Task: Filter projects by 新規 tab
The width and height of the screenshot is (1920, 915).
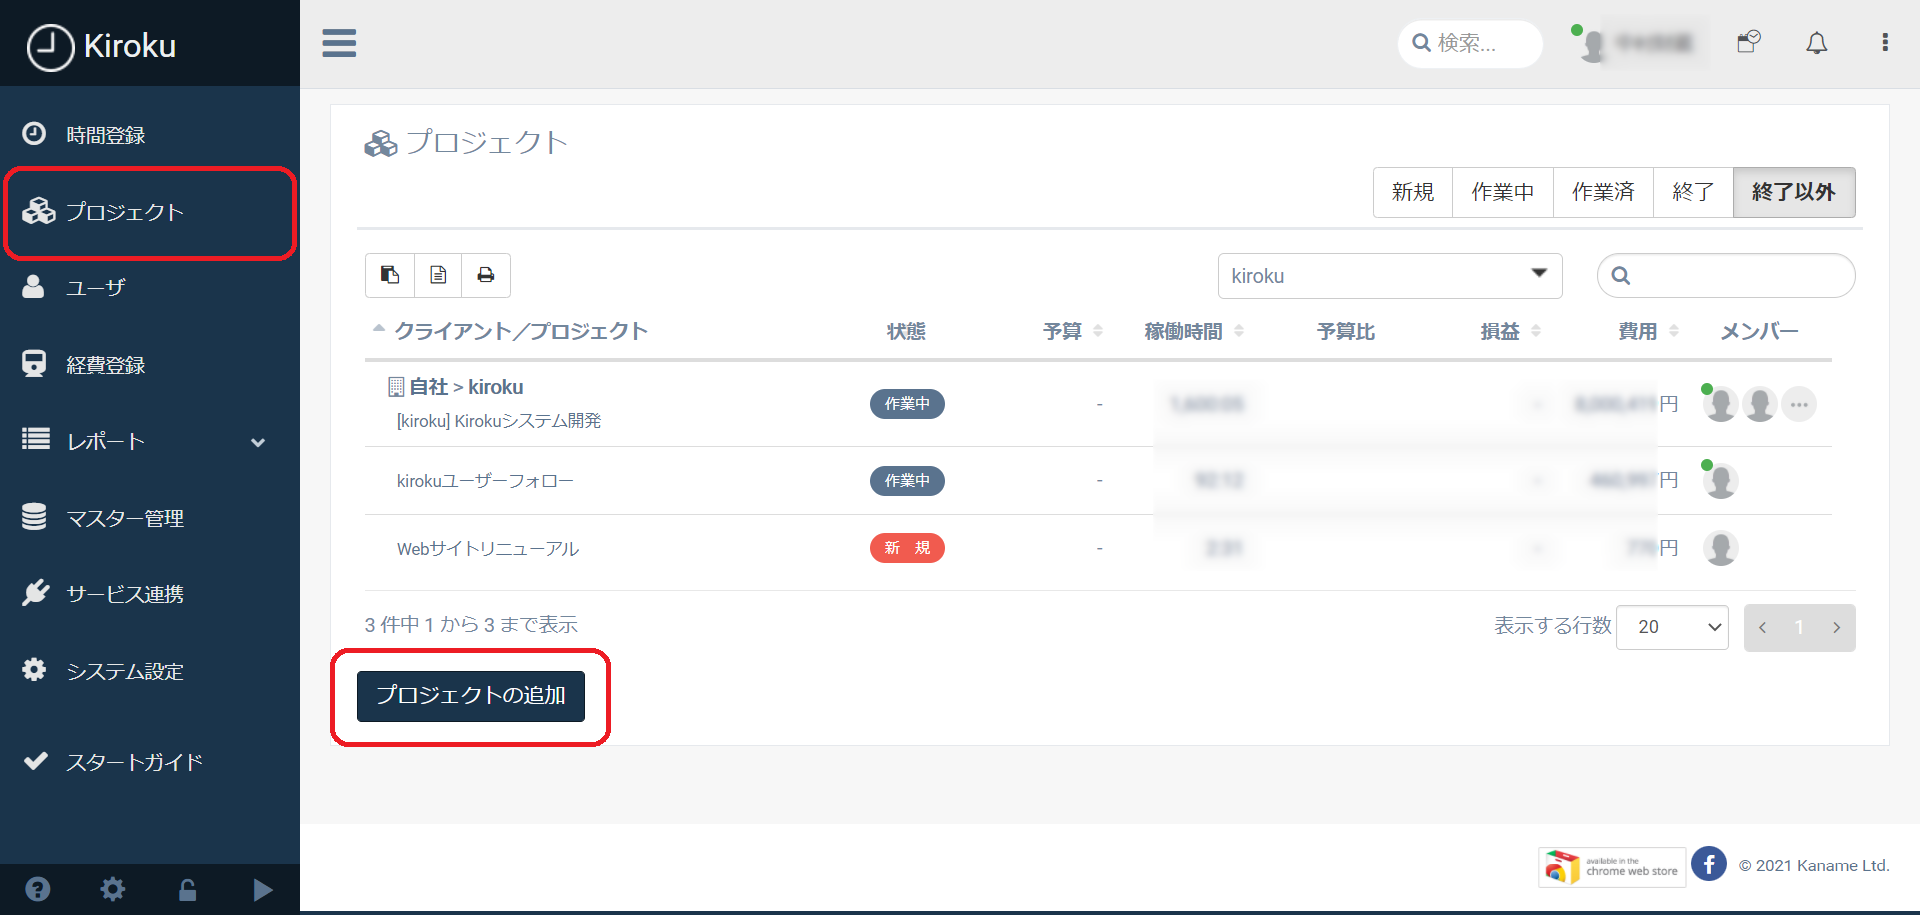Action: (x=1413, y=192)
